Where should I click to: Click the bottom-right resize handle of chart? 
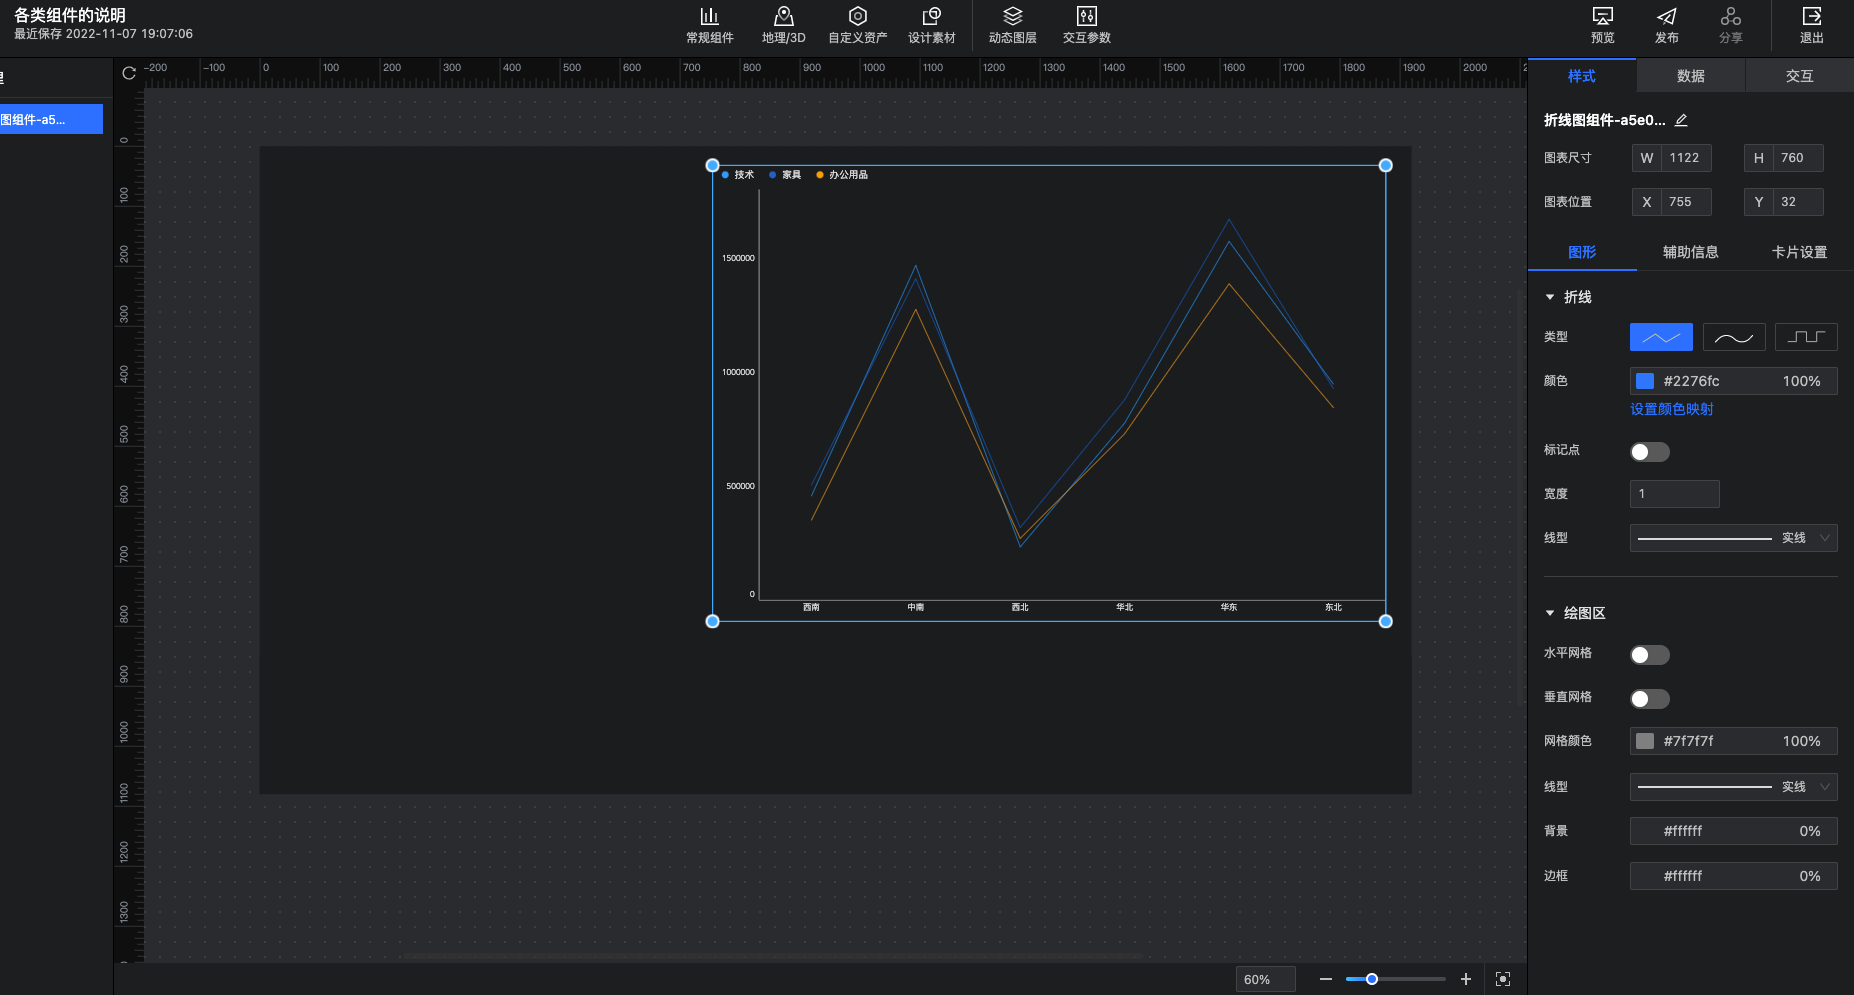[1385, 621]
